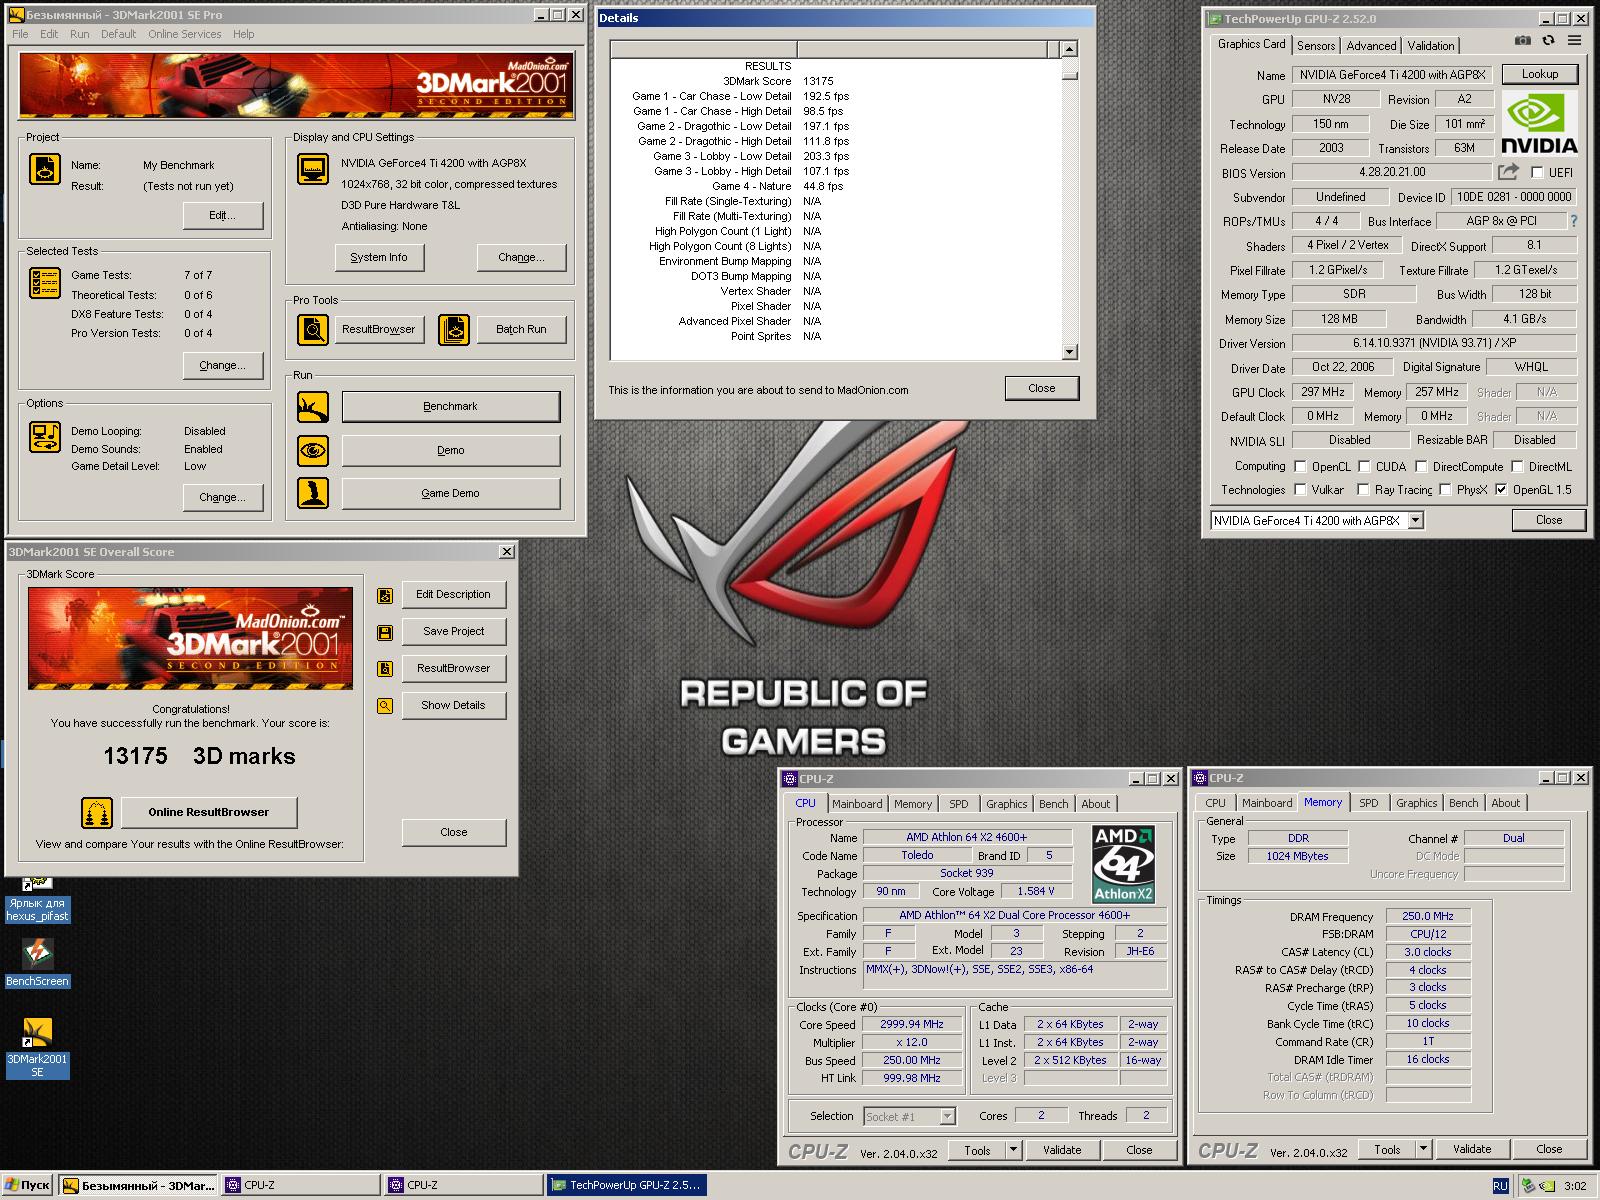Click the Options settings icon in 3DMark
The width and height of the screenshot is (1600, 1200).
[x=45, y=437]
